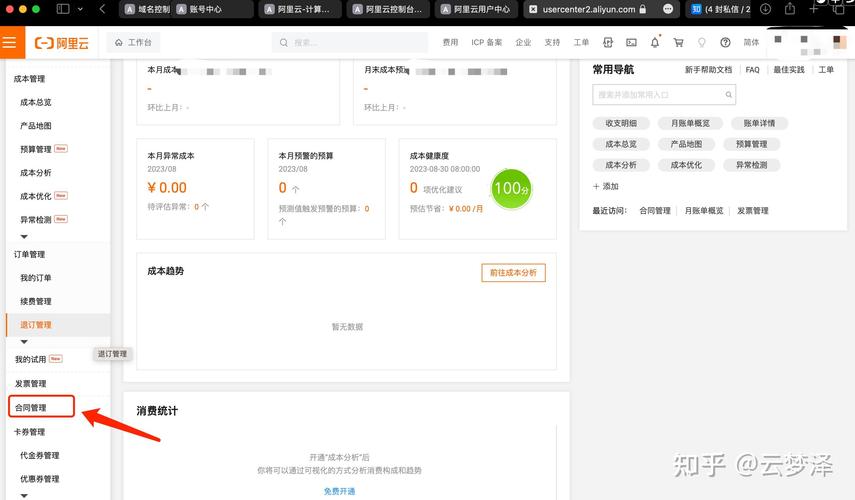The width and height of the screenshot is (855, 500).
Task: Open the help question mark icon
Action: click(x=725, y=43)
